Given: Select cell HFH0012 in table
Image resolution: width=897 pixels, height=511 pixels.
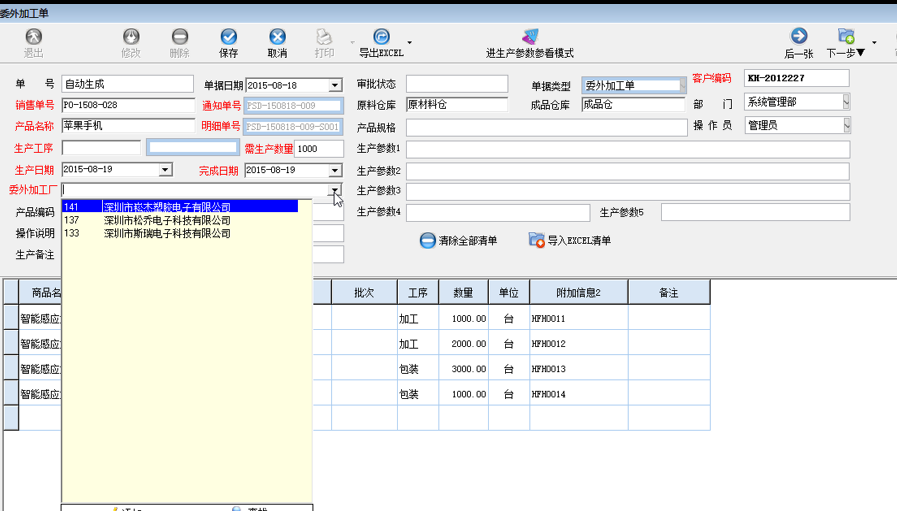Looking at the screenshot, I should click(x=579, y=344).
